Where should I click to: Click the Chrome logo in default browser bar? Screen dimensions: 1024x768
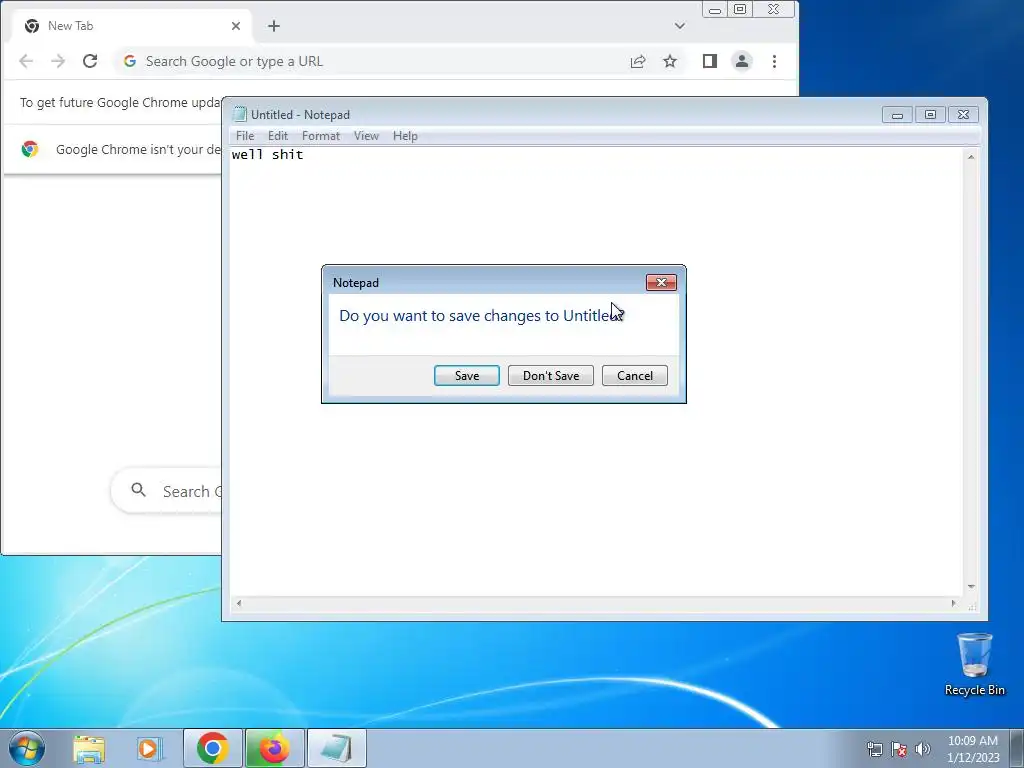pos(29,150)
